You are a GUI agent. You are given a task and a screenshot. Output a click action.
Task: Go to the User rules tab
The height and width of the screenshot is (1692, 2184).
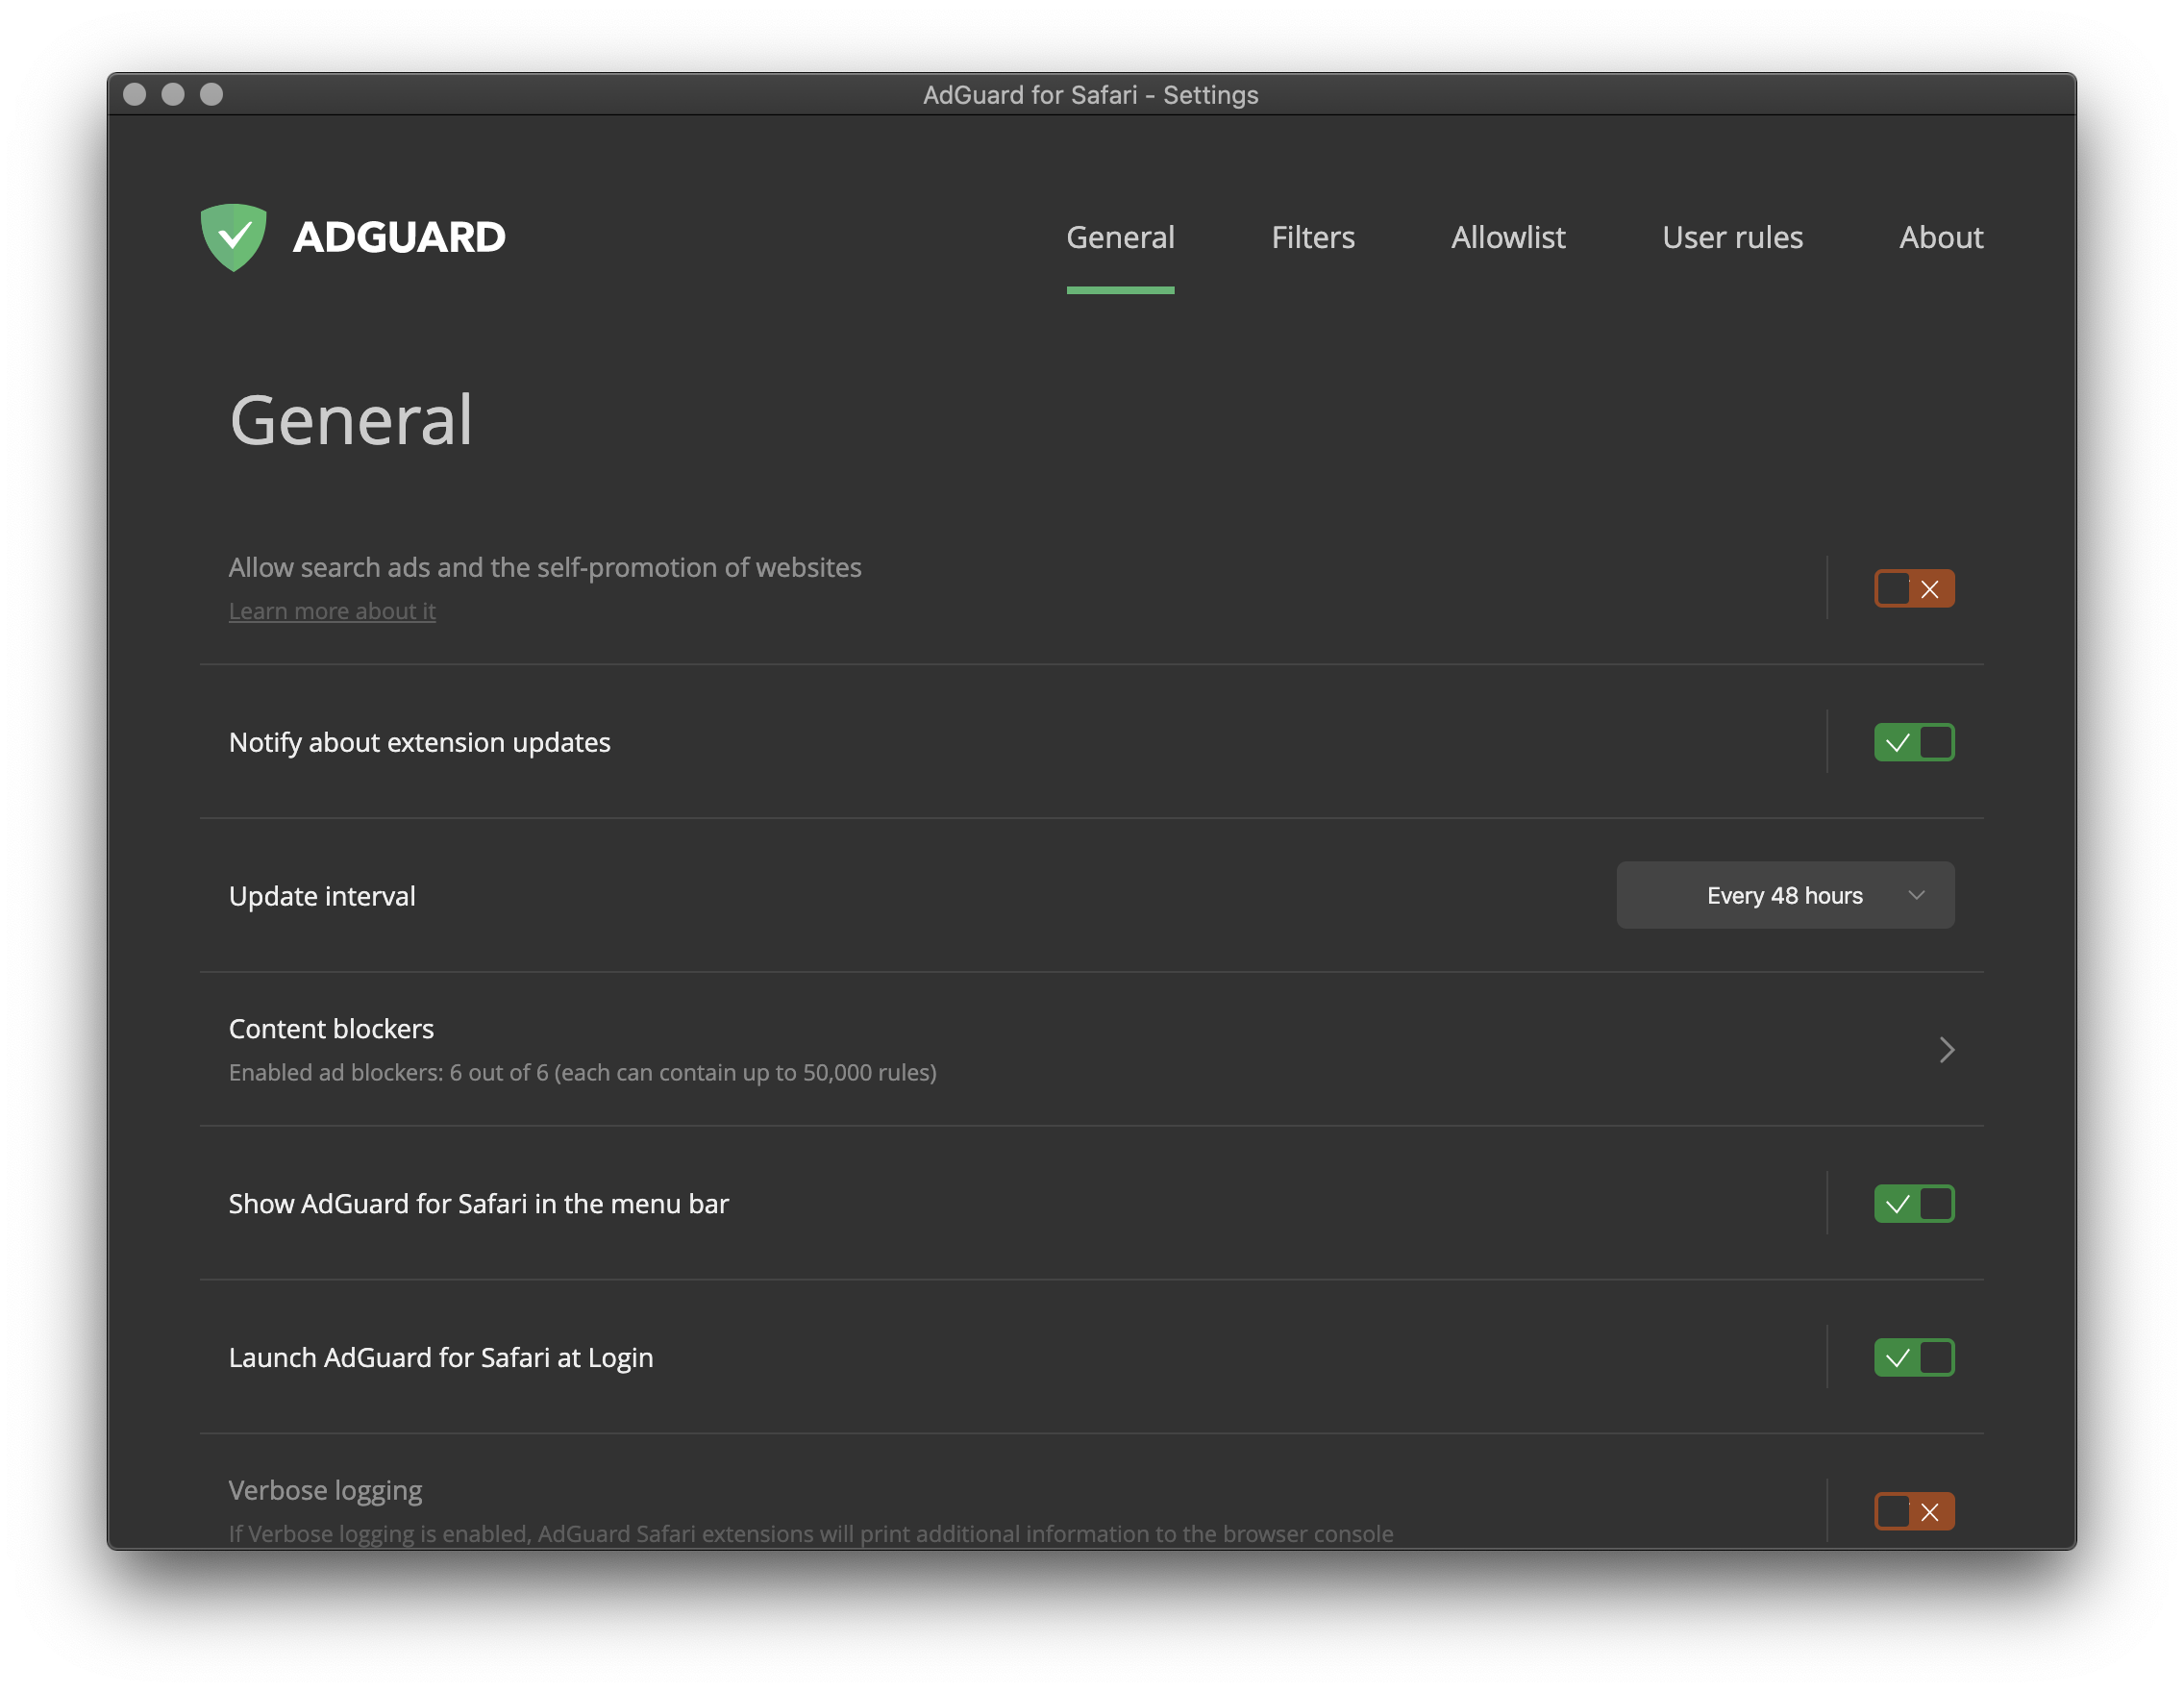[1732, 237]
